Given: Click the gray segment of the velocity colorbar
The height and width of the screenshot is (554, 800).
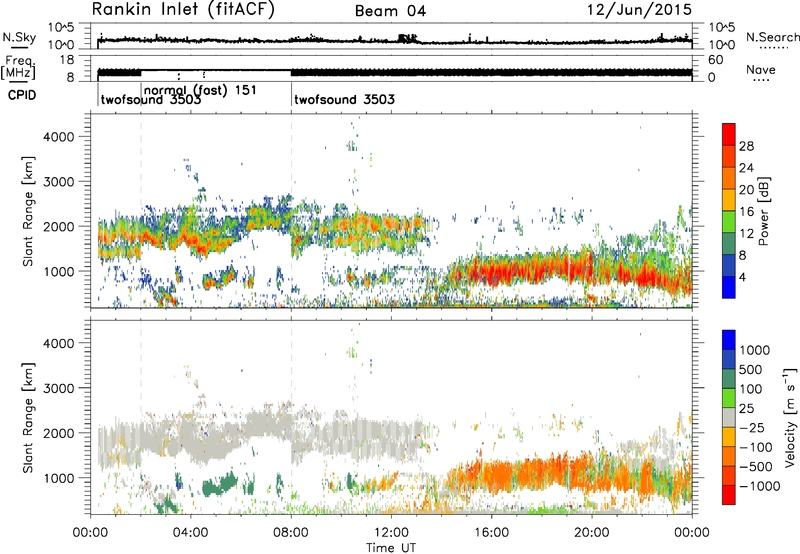Looking at the screenshot, I should click(729, 418).
